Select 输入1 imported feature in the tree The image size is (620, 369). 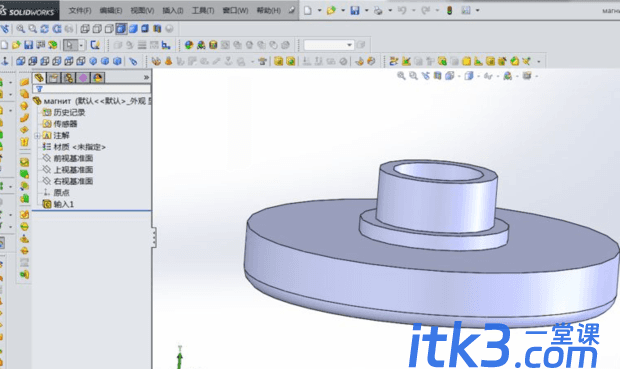(x=59, y=204)
